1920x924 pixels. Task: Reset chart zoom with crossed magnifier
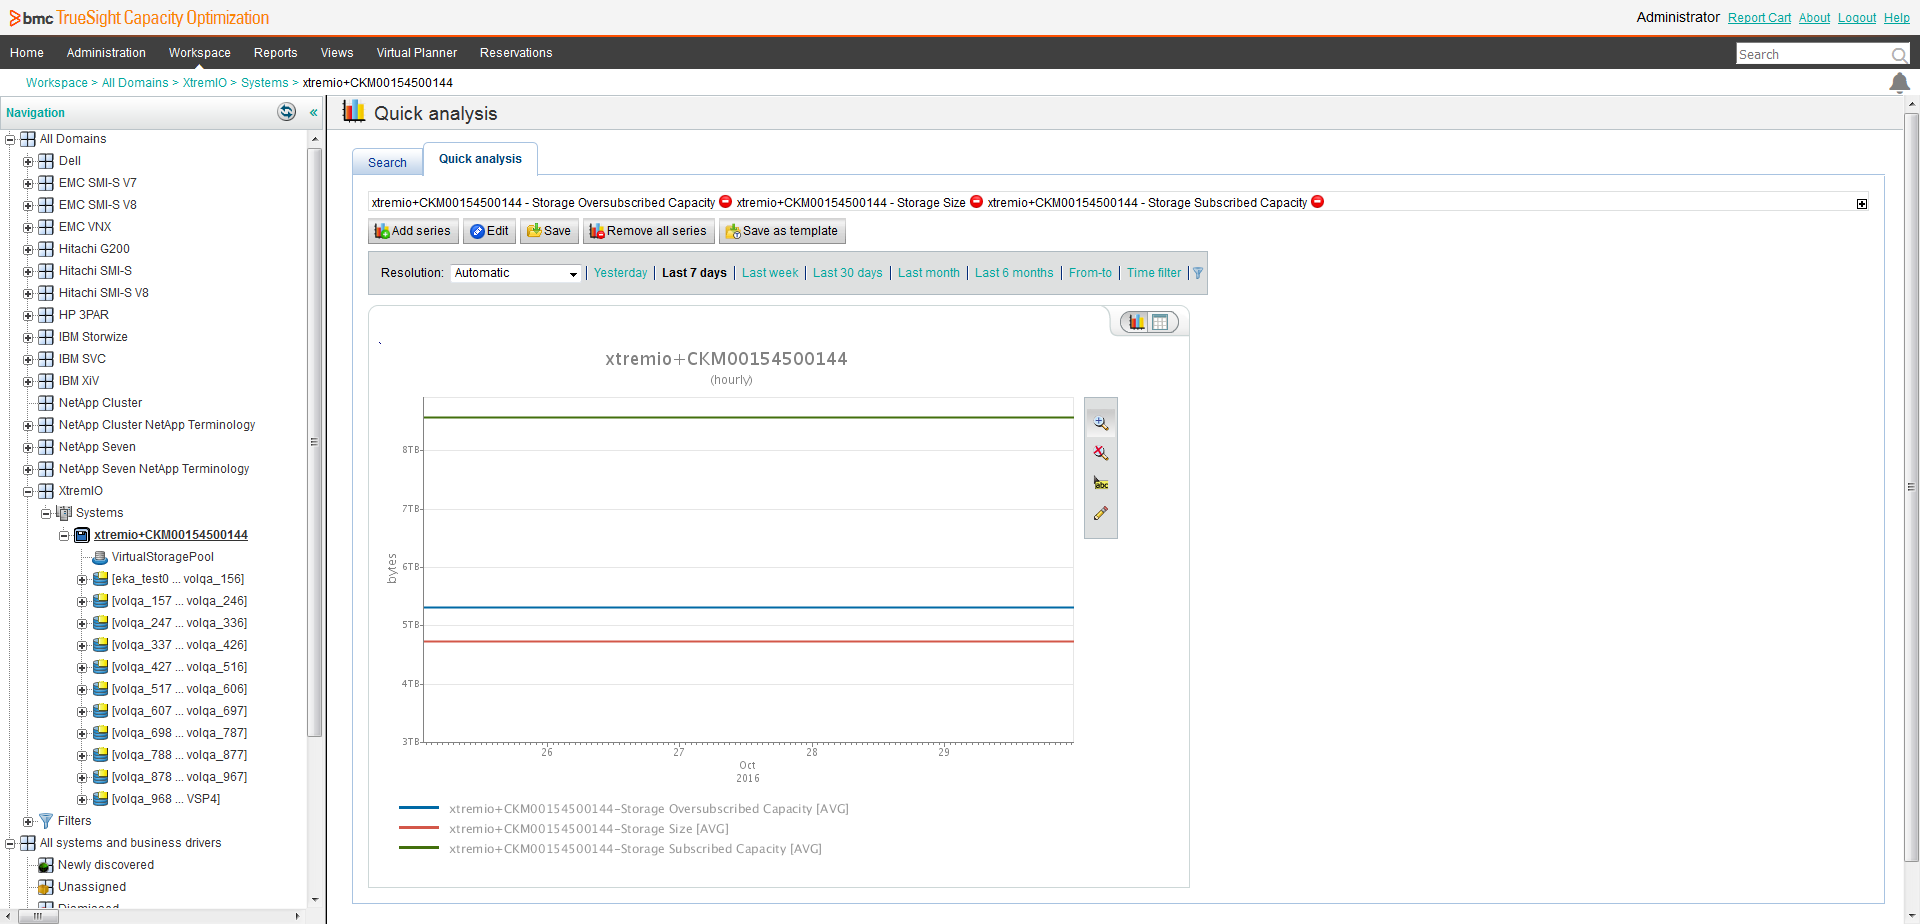(1101, 453)
